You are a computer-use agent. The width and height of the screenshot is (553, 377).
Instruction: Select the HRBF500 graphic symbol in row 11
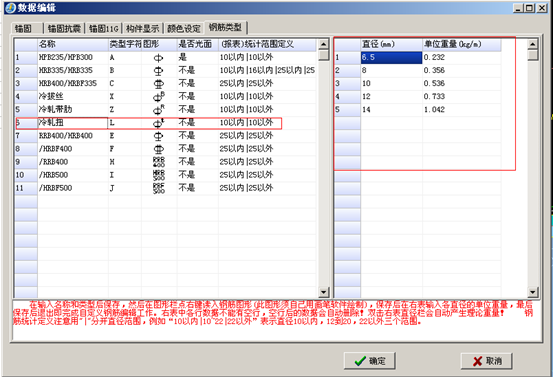pos(159,188)
